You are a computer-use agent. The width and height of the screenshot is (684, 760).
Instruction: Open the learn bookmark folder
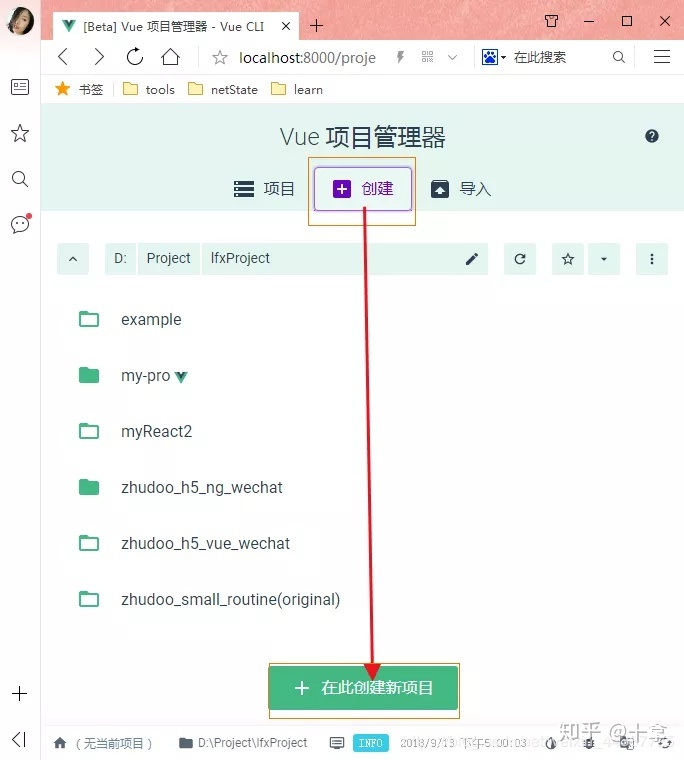pos(297,89)
